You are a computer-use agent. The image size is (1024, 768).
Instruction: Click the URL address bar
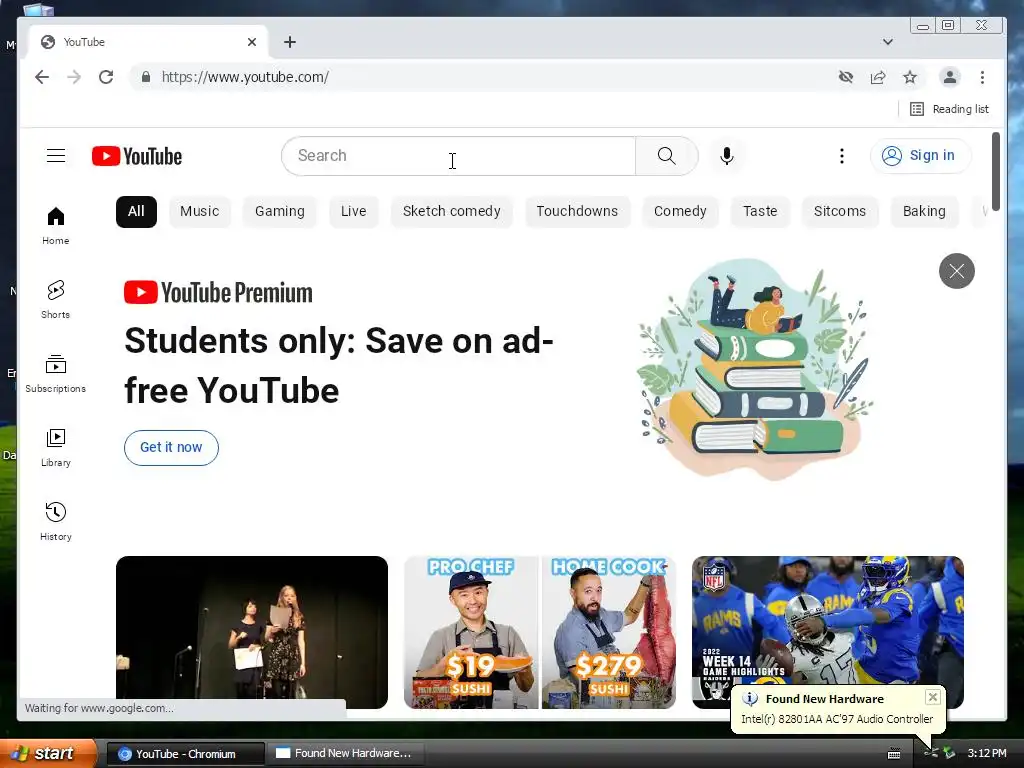point(483,77)
